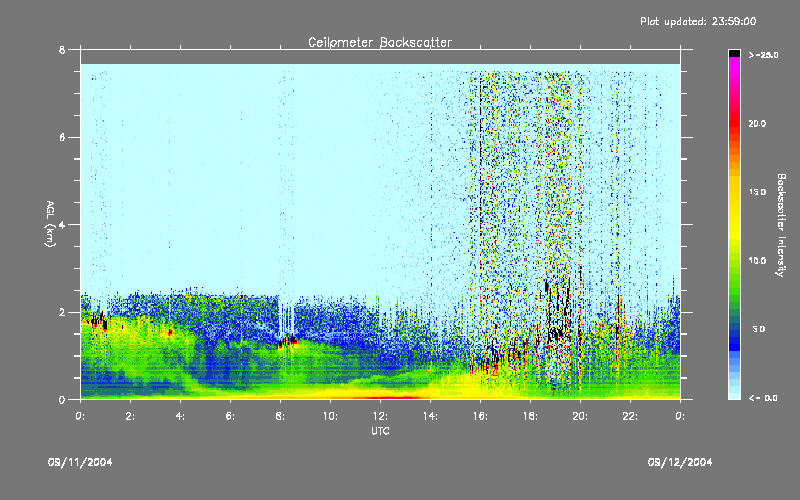Click the "5.0" colorbar label
This screenshot has height=500, width=800.
point(759,329)
